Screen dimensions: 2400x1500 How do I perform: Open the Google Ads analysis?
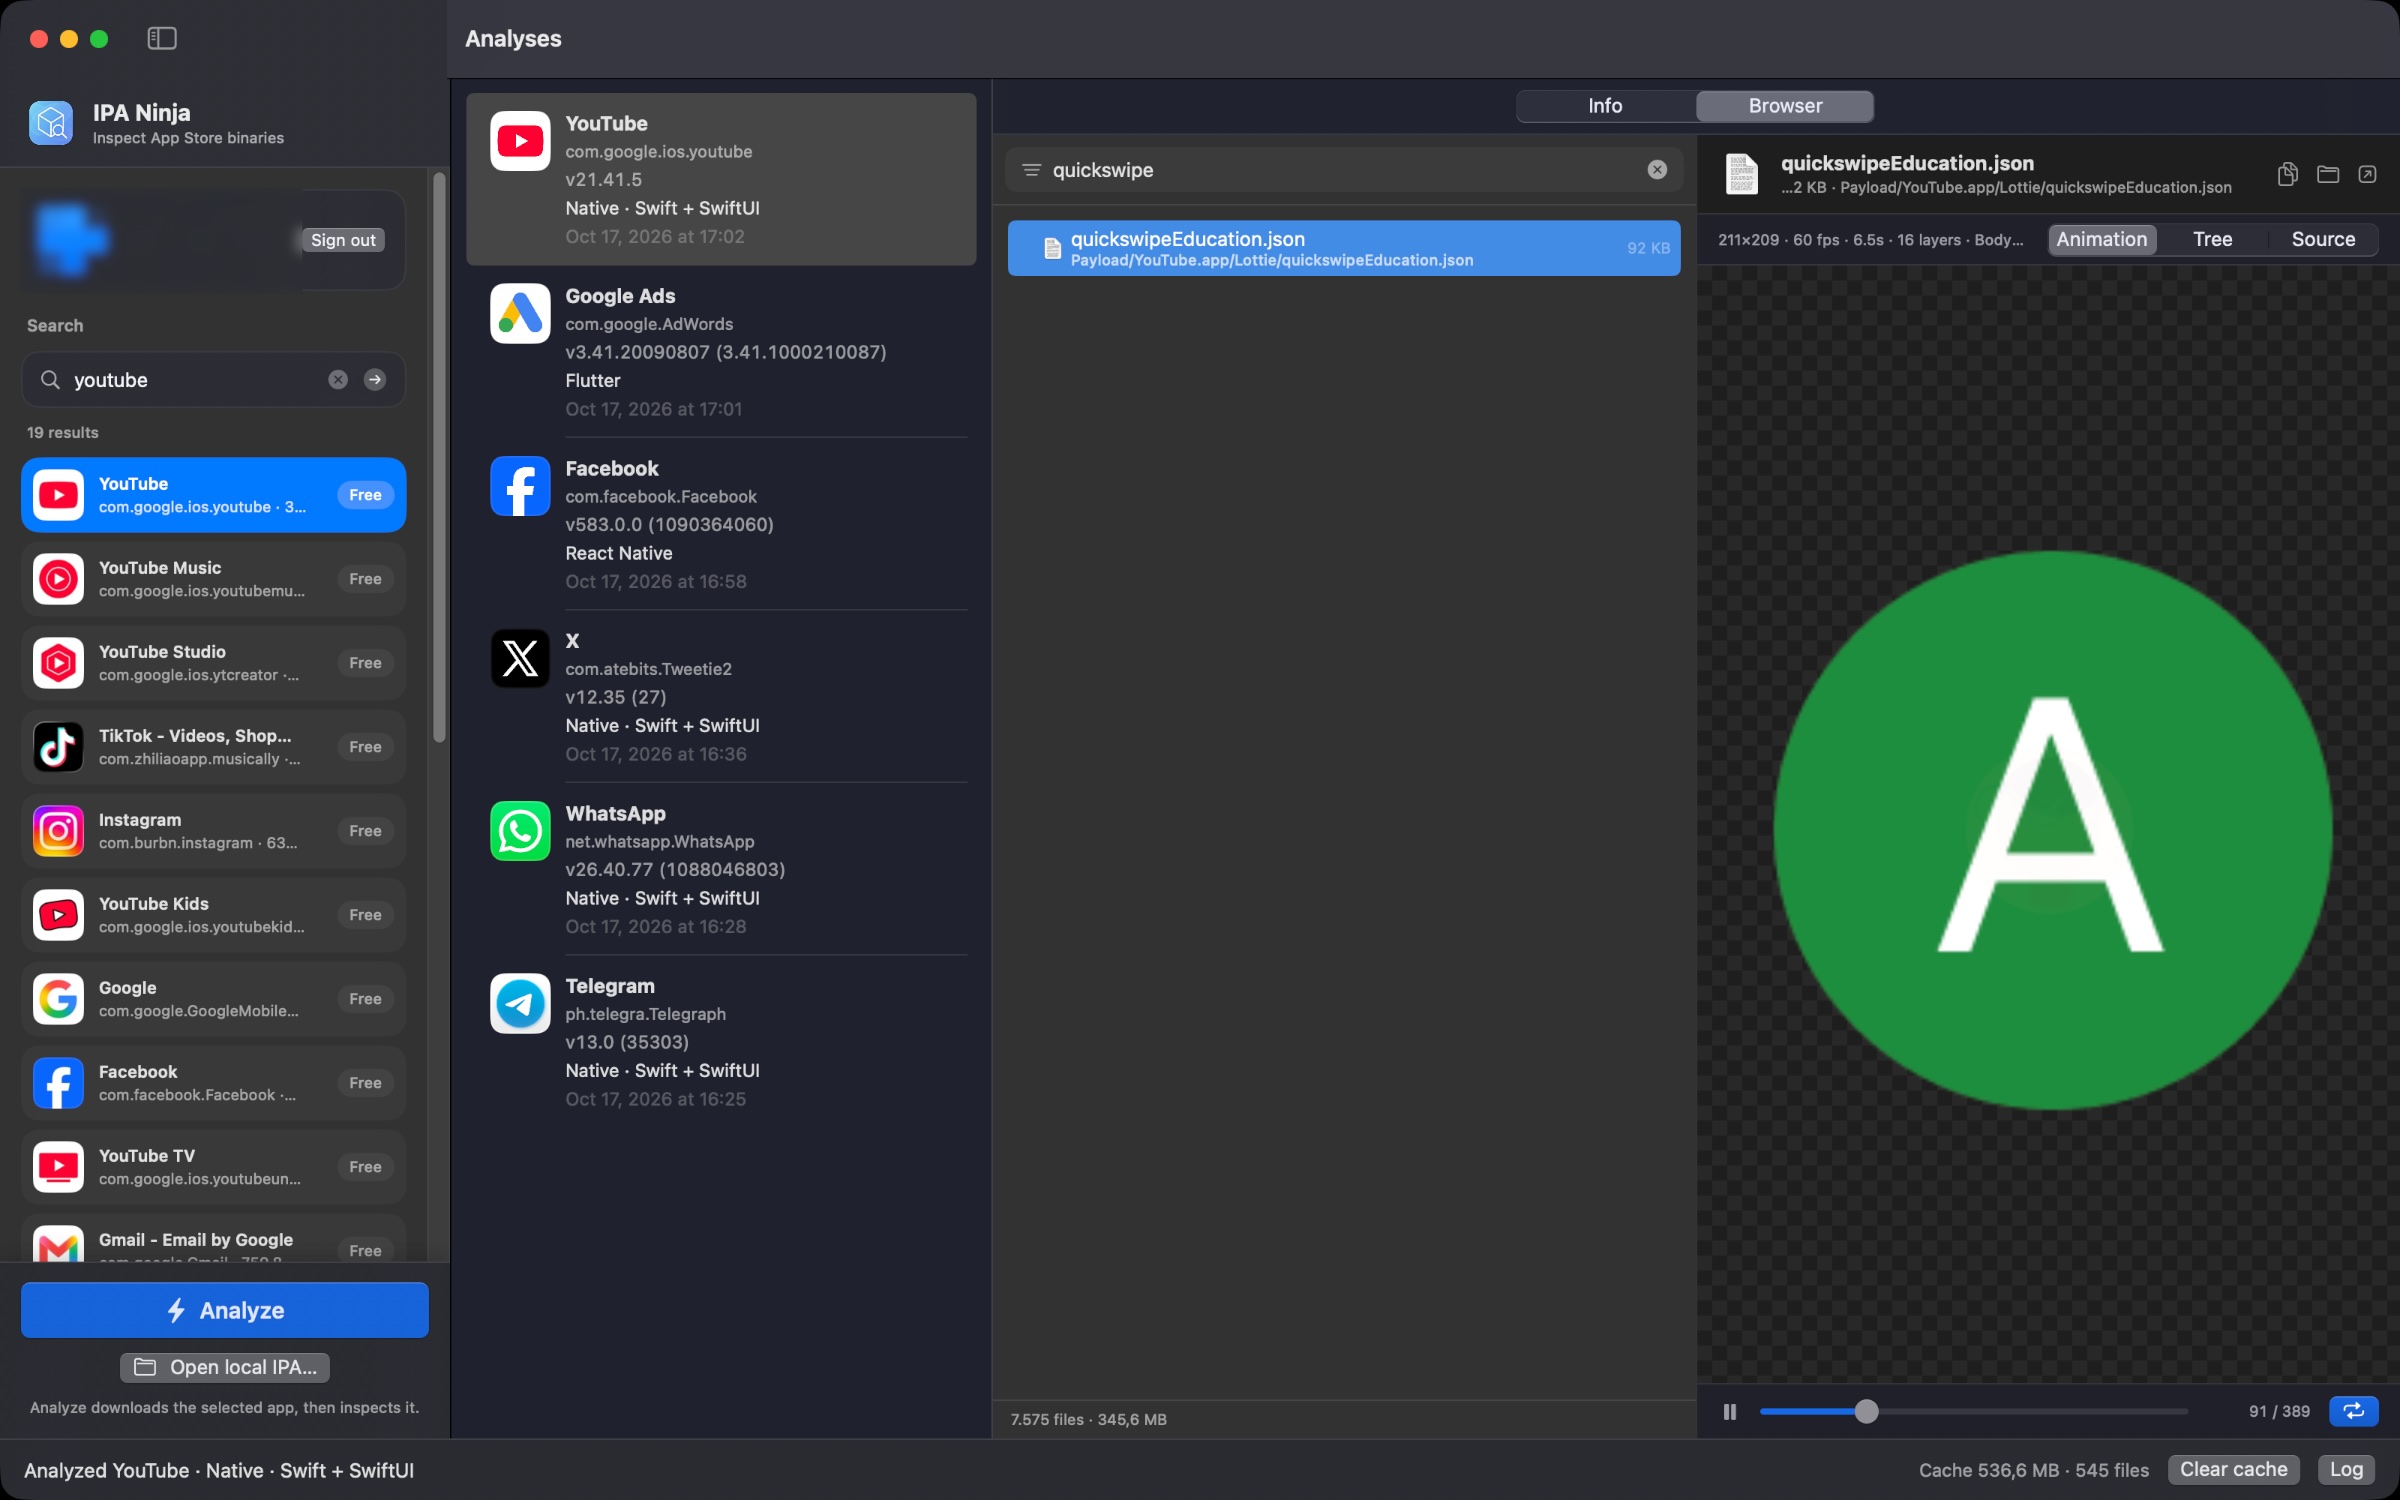[x=721, y=352]
